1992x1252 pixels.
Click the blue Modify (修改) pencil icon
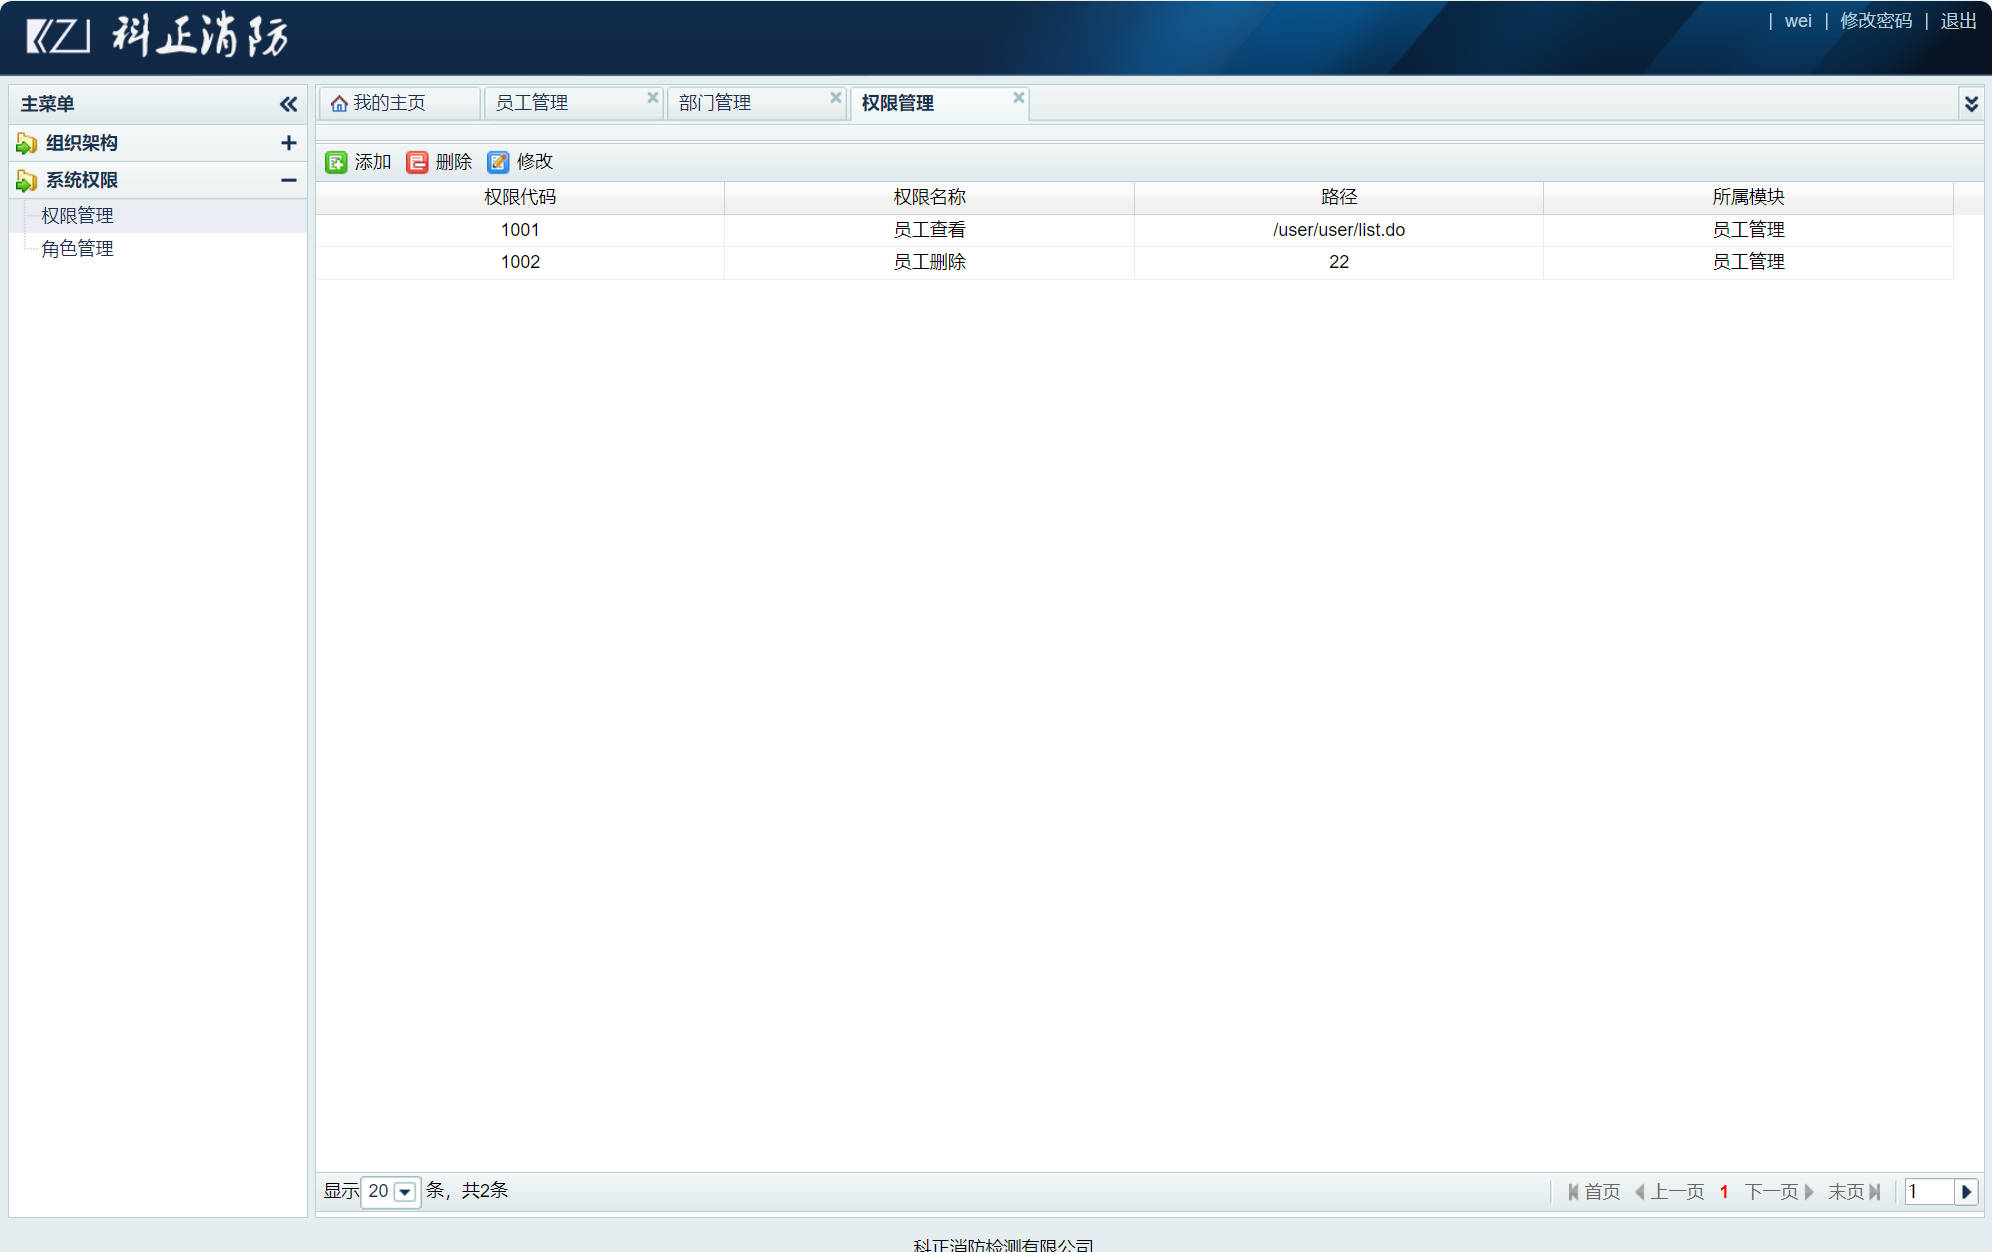pyautogui.click(x=498, y=162)
